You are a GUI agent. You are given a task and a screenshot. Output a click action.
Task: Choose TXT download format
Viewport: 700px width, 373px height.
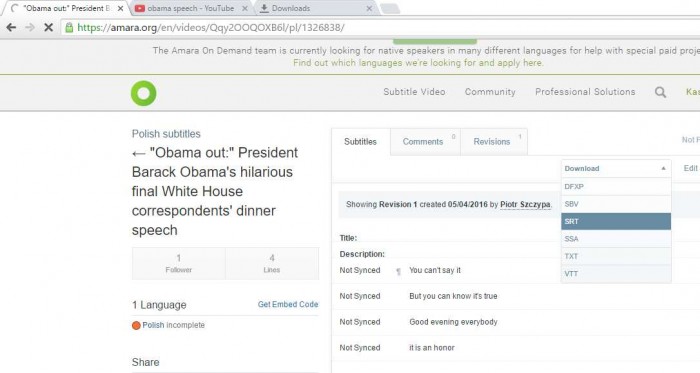pyautogui.click(x=616, y=256)
